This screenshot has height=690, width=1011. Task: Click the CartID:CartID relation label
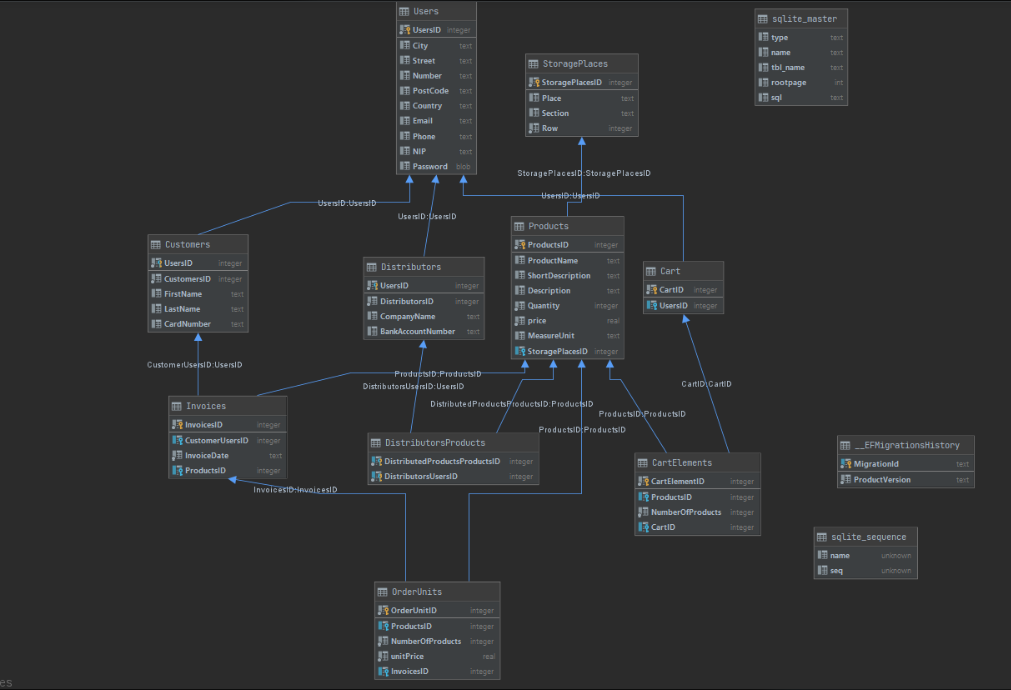coord(706,384)
